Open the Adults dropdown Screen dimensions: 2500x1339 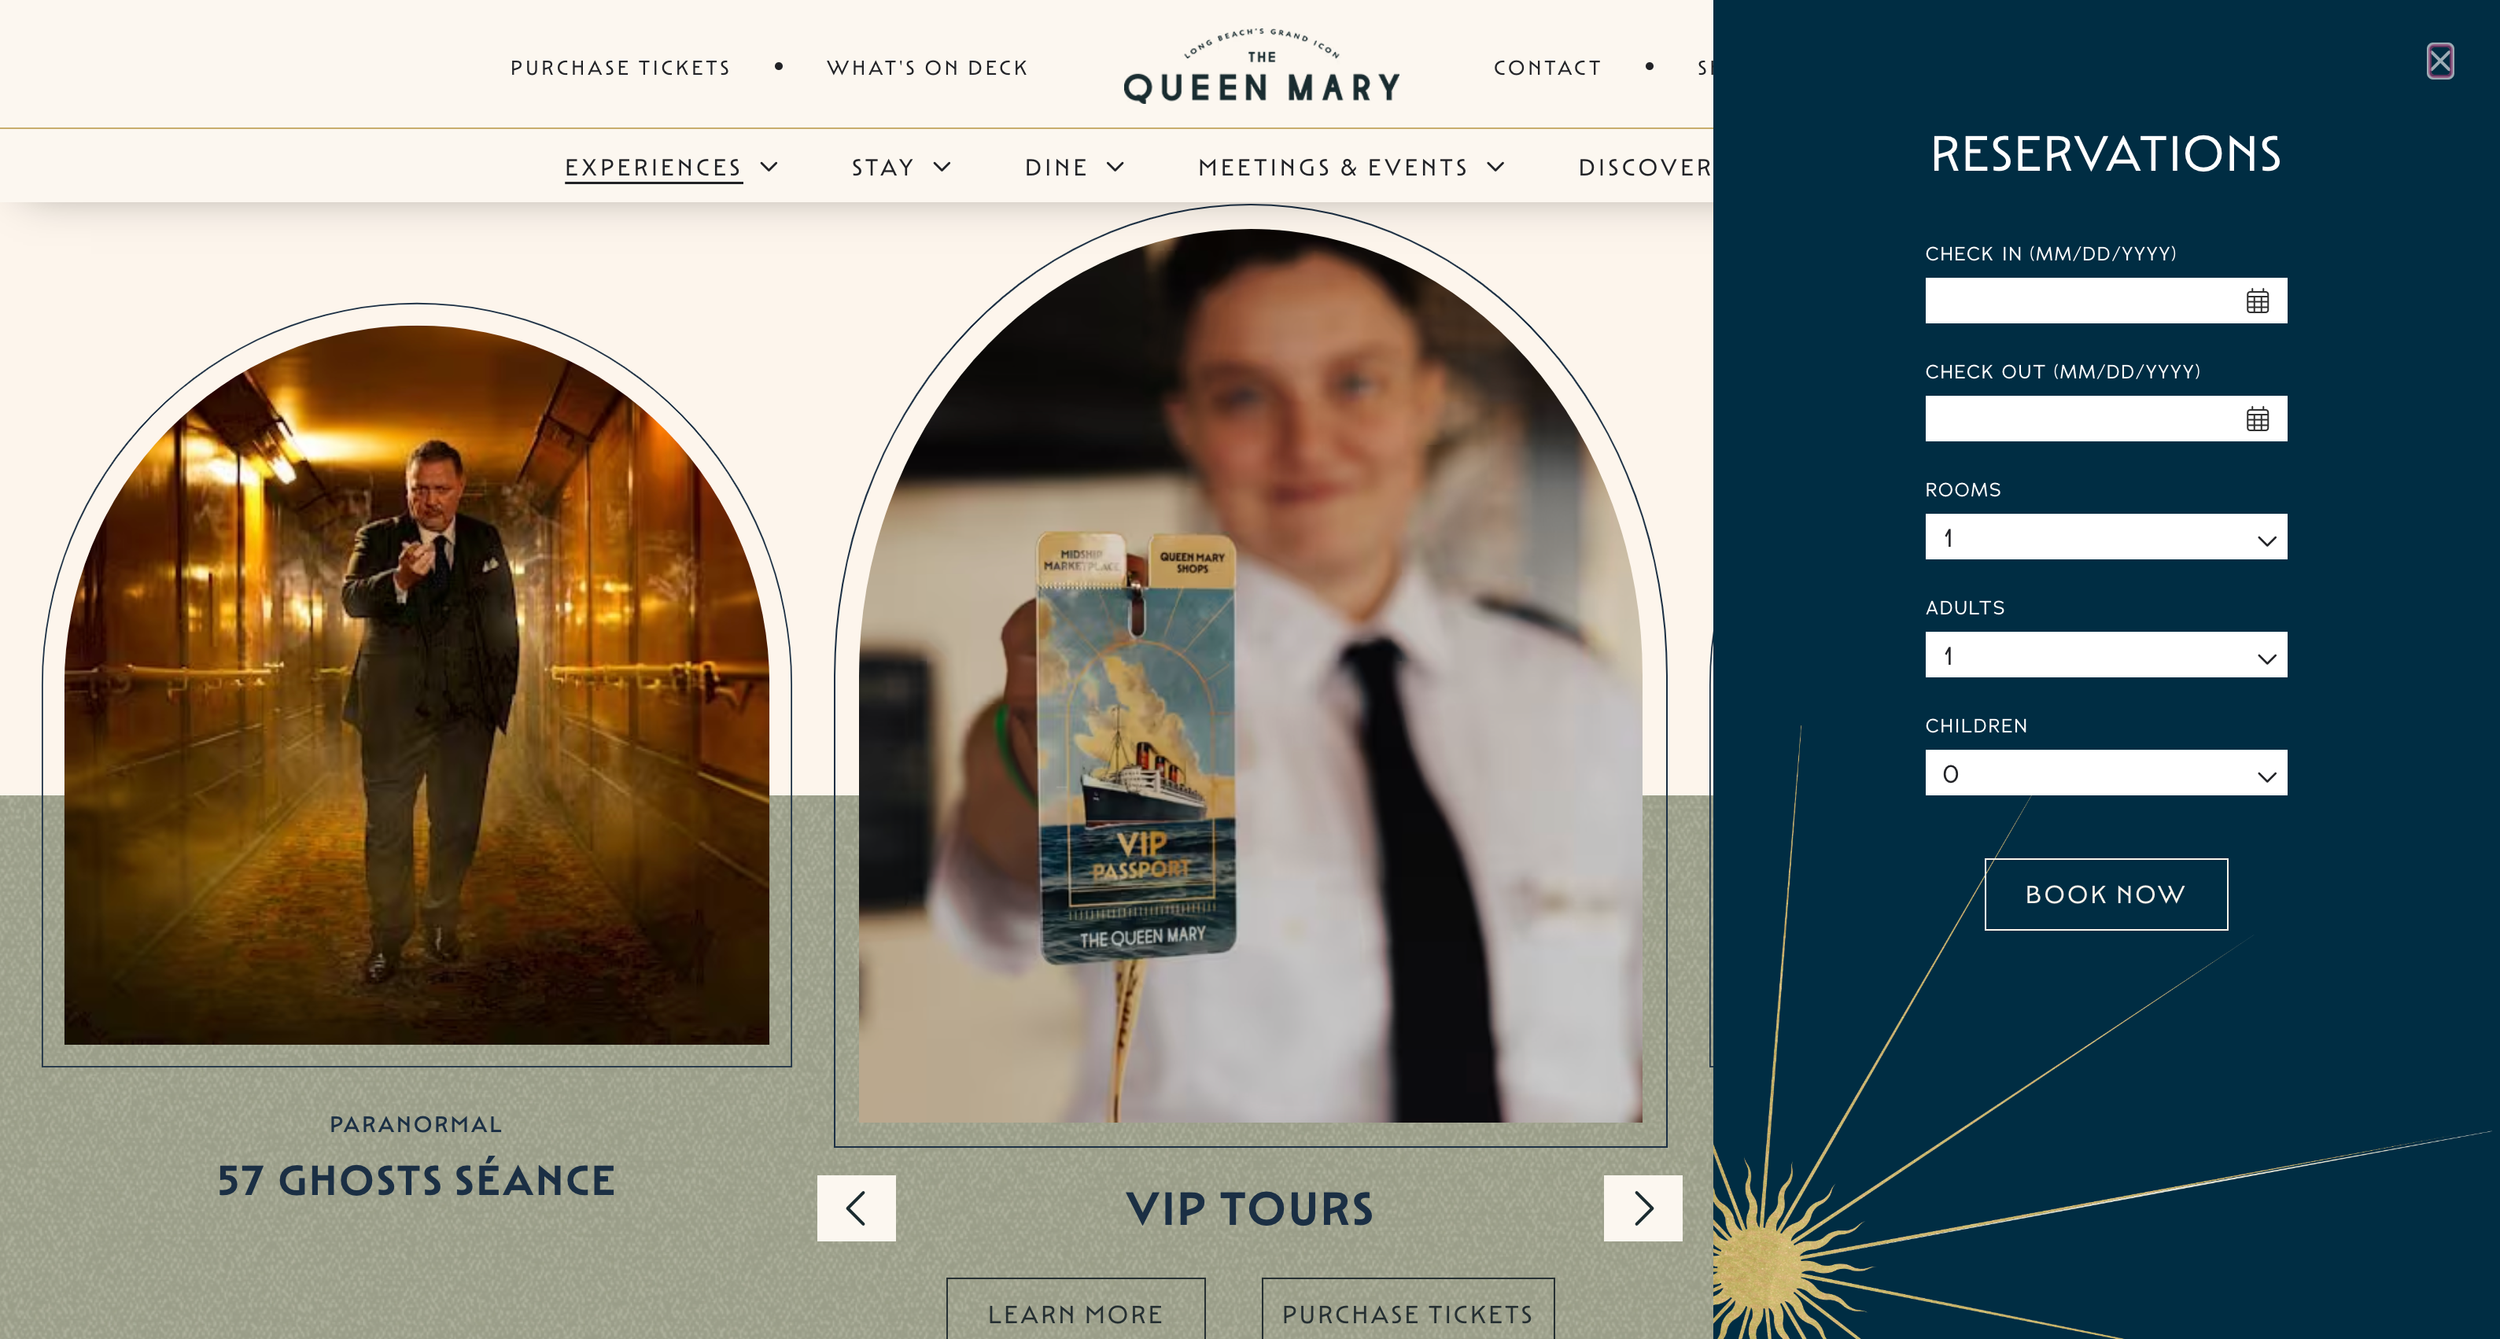(2106, 655)
